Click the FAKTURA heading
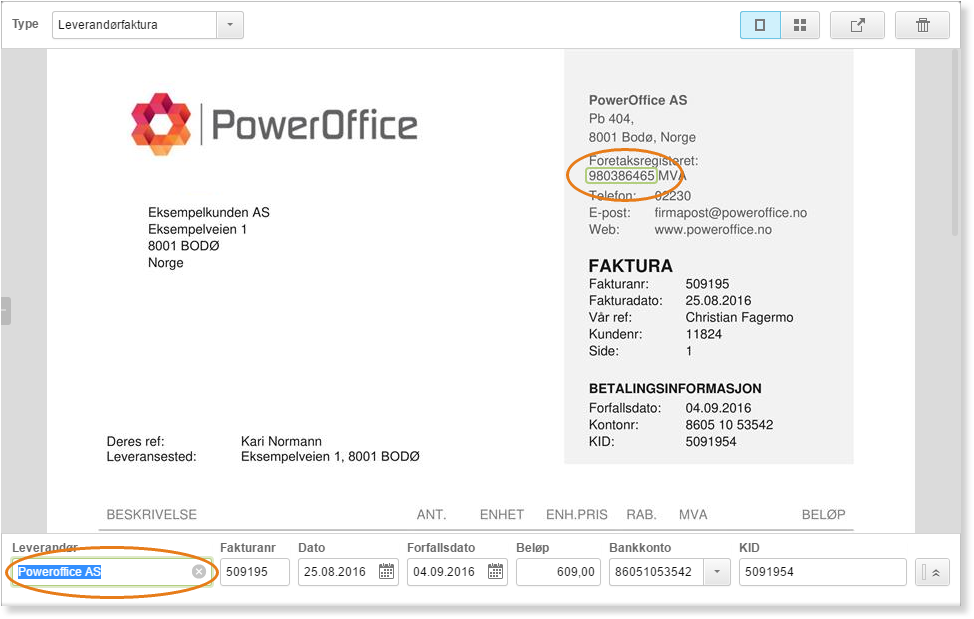The height and width of the screenshot is (619, 974). pyautogui.click(x=630, y=266)
